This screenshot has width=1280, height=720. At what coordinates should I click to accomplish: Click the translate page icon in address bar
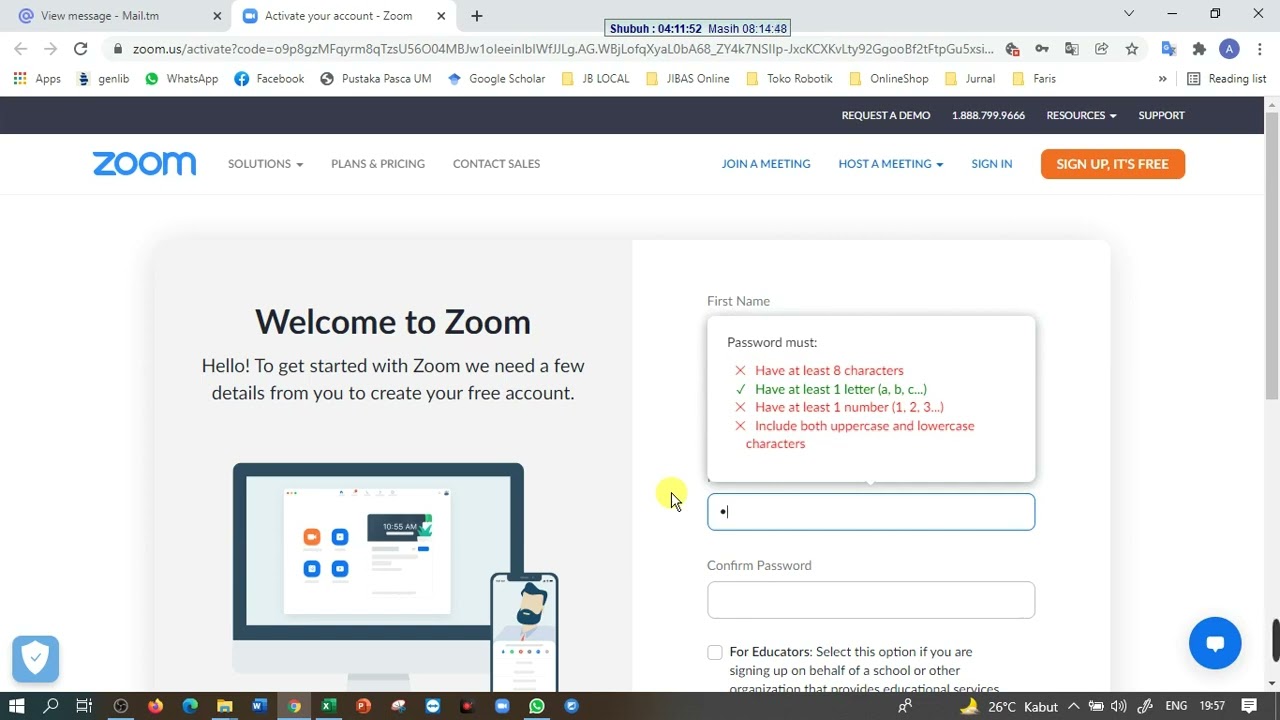click(x=1072, y=49)
